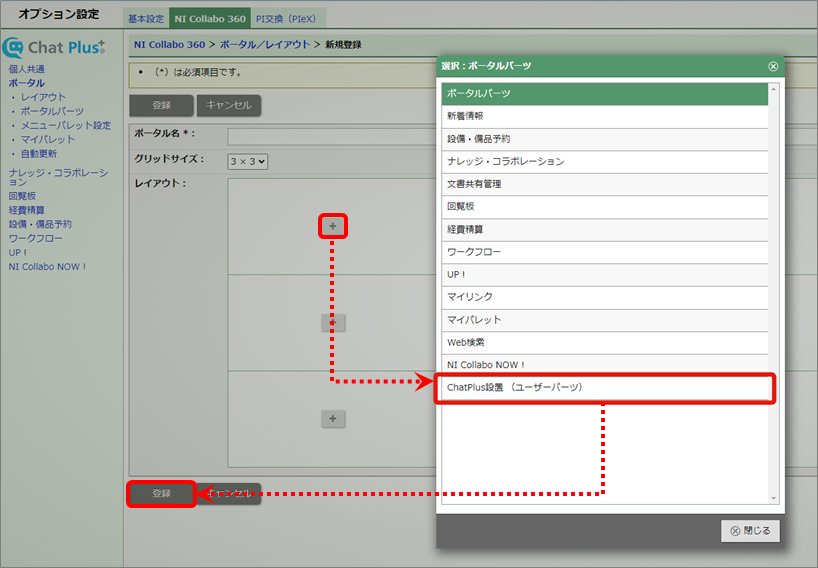Click the top キャンセル button

click(229, 105)
